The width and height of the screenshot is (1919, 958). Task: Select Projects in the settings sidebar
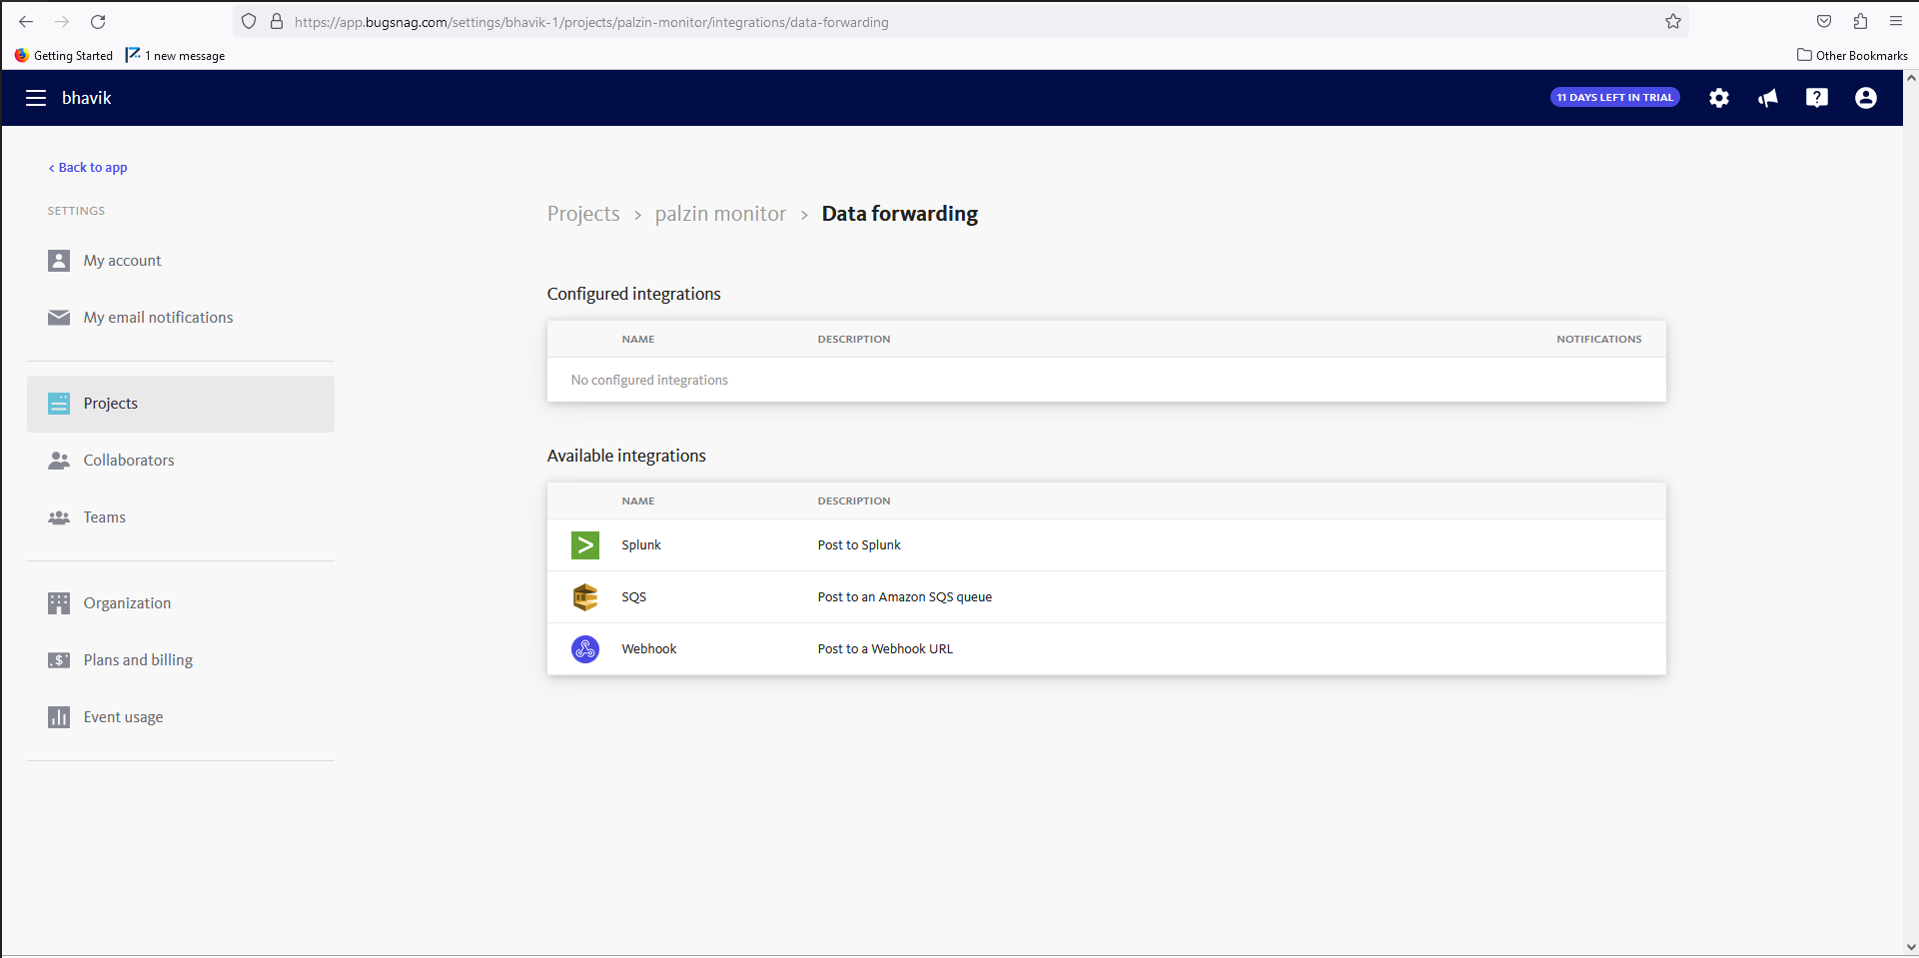pyautogui.click(x=181, y=404)
